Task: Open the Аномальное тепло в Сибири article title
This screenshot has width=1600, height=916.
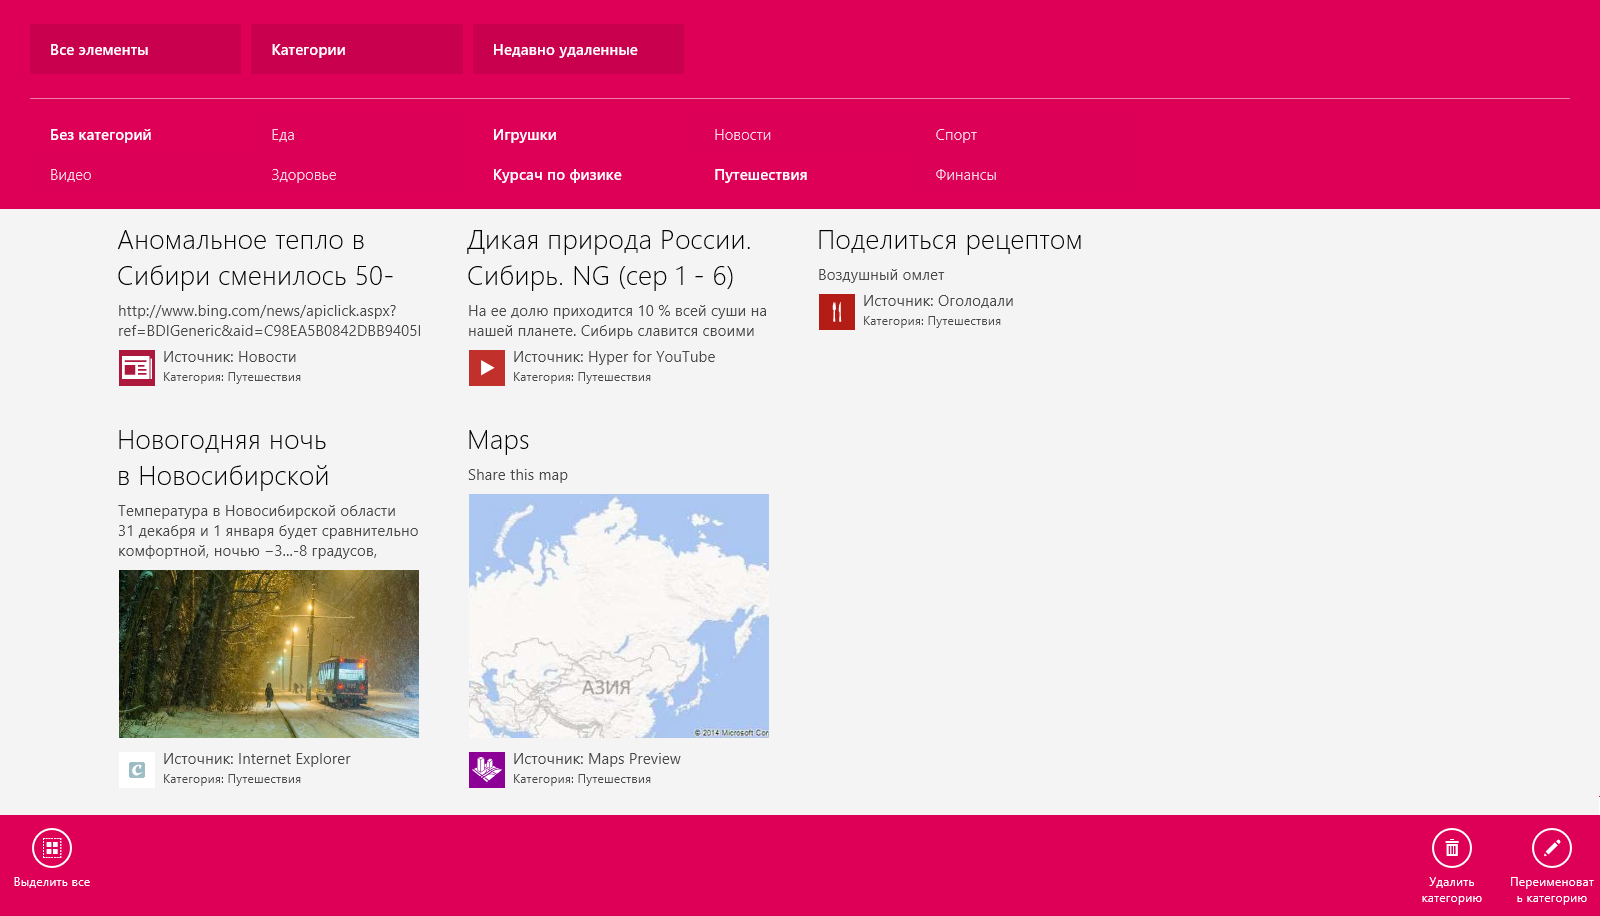Action: tap(255, 258)
